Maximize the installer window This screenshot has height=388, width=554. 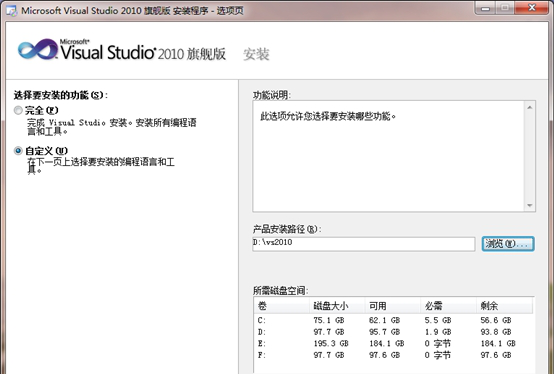505,8
